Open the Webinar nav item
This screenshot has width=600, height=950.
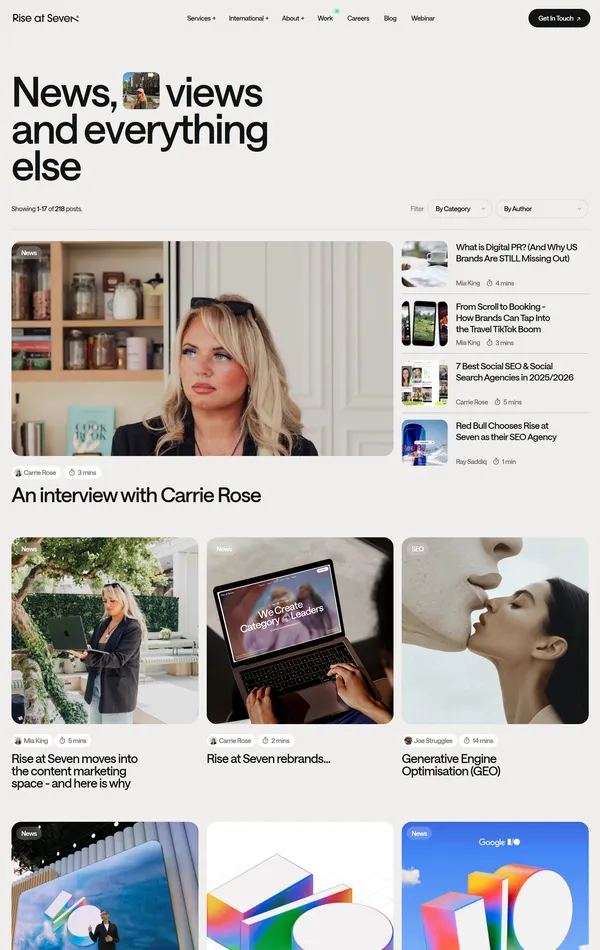[422, 18]
